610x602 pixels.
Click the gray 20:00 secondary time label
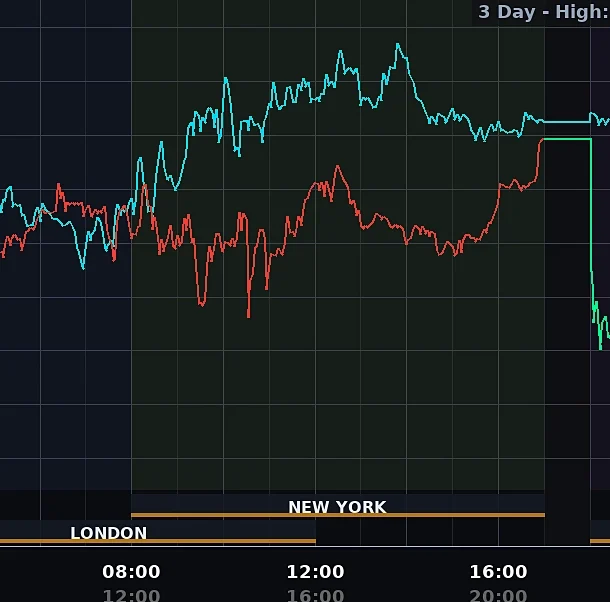(498, 595)
